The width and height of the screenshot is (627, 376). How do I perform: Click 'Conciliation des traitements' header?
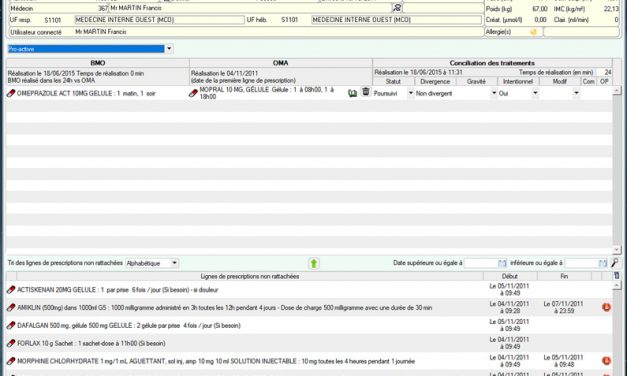[x=492, y=63]
